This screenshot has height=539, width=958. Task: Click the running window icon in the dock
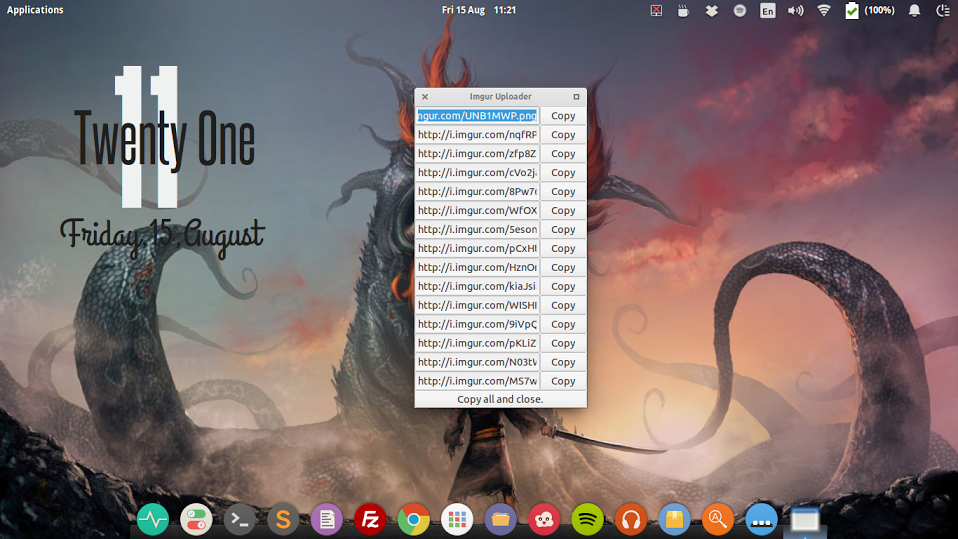[x=805, y=521]
